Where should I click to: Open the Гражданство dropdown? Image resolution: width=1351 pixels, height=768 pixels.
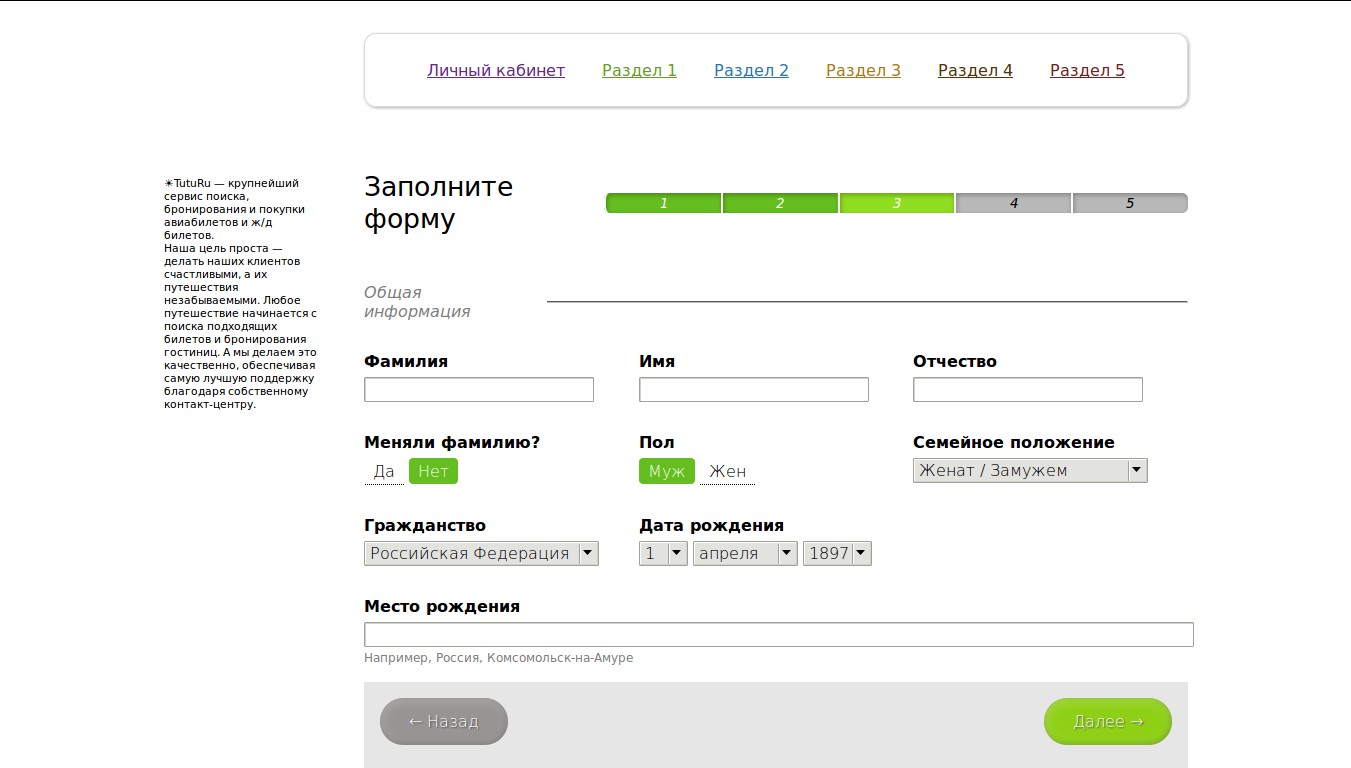point(481,553)
